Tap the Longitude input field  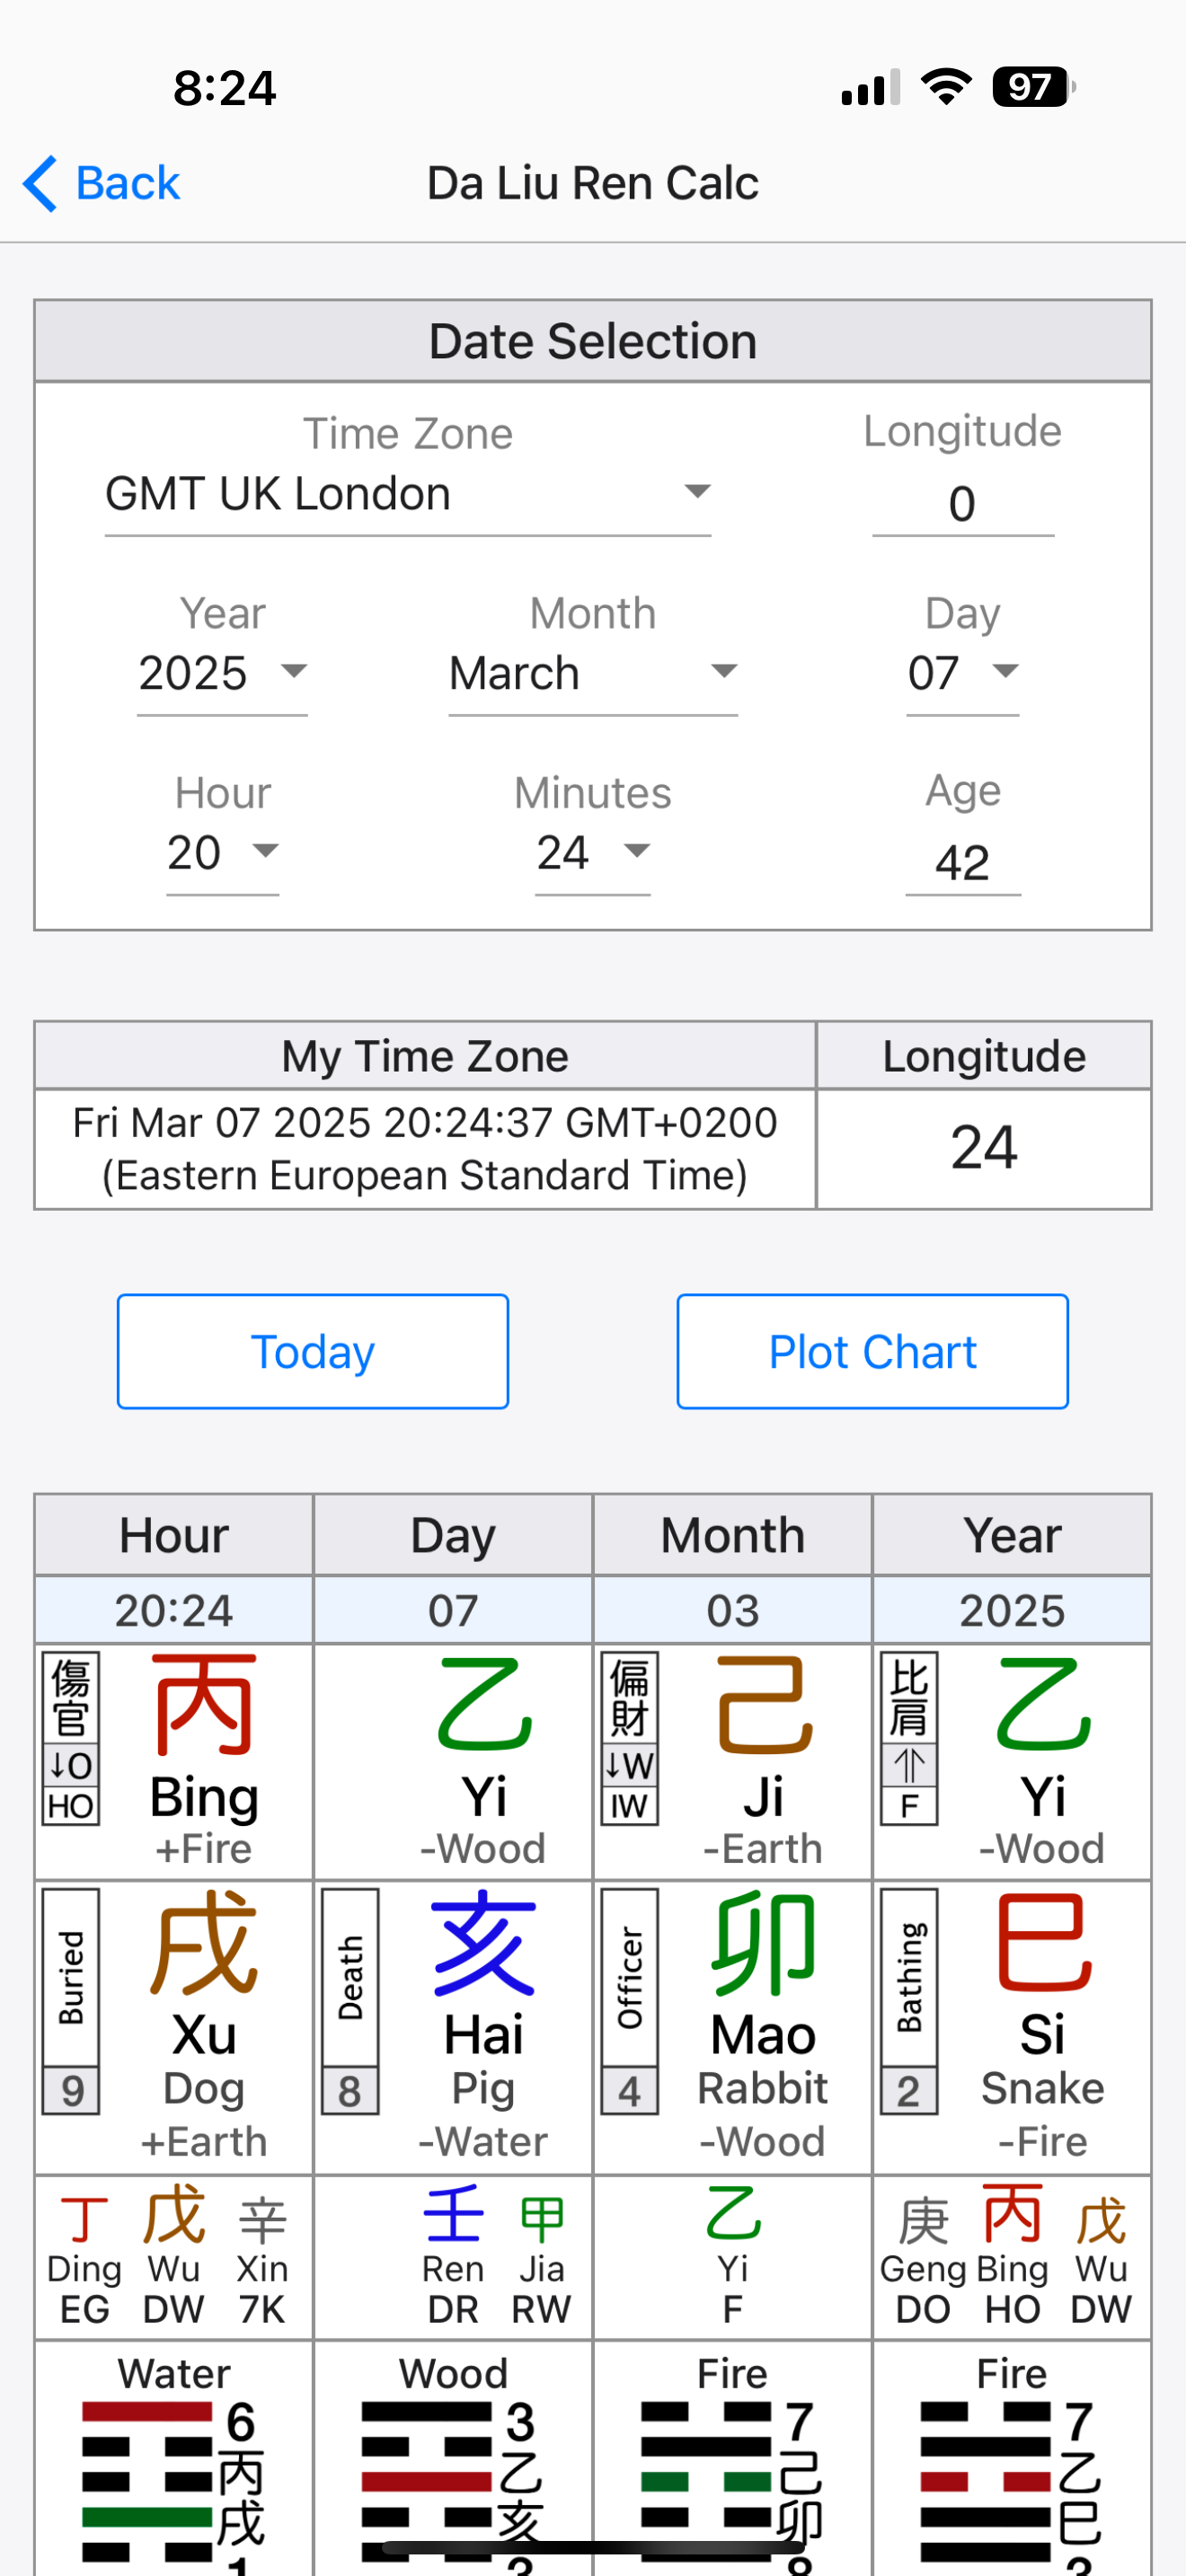pos(962,504)
